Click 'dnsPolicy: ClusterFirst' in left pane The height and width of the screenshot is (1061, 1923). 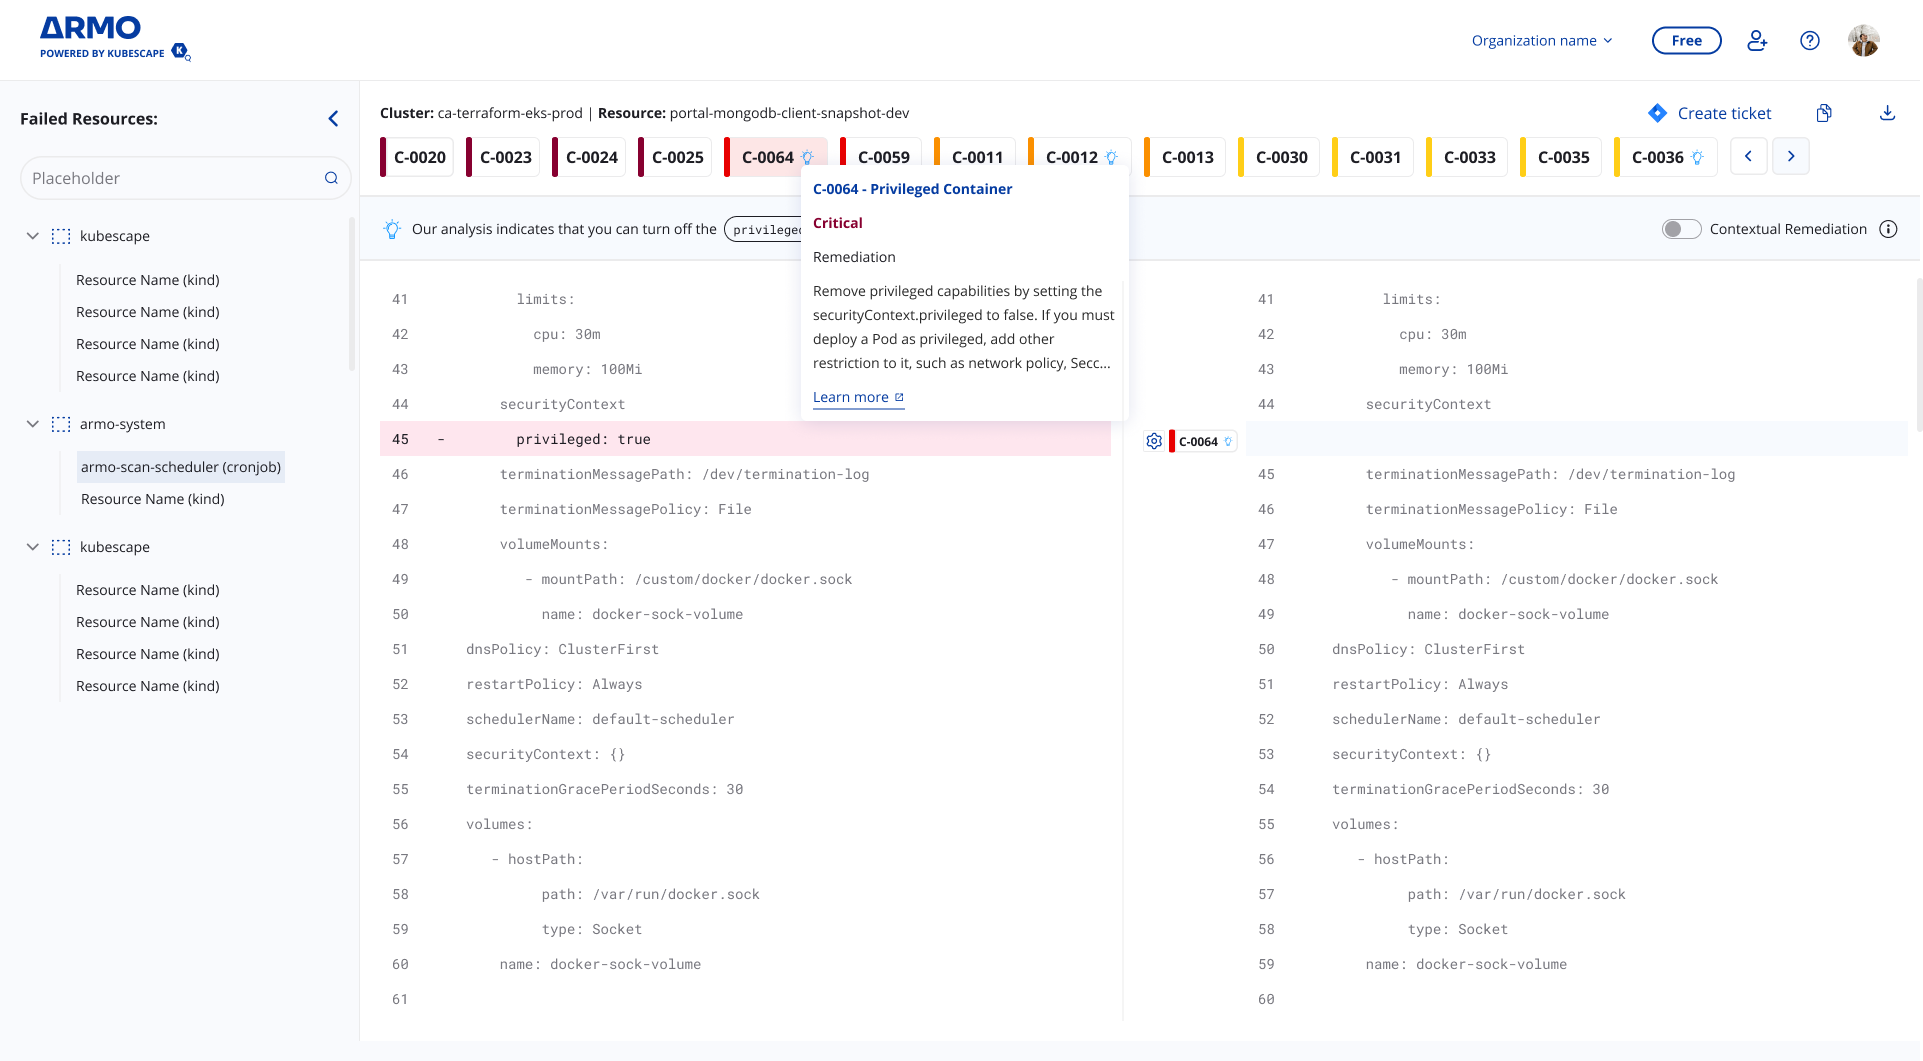pyautogui.click(x=562, y=649)
